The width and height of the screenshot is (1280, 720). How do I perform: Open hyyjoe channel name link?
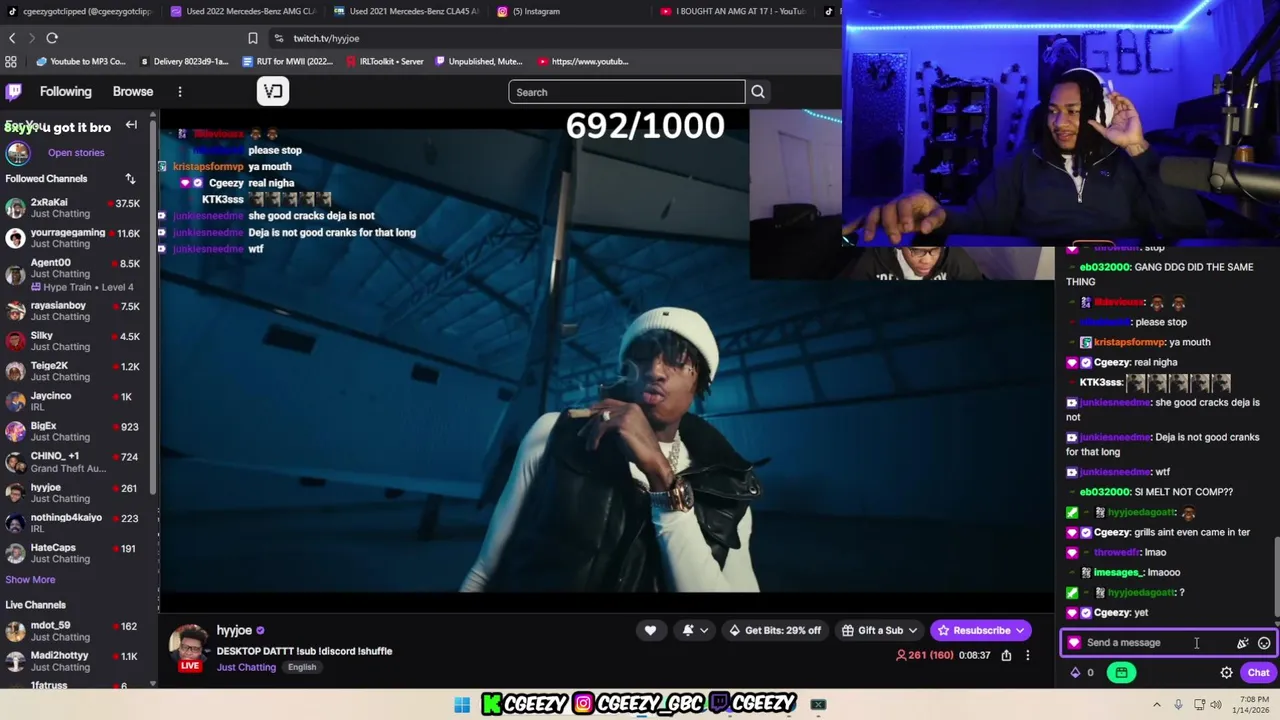(x=234, y=631)
